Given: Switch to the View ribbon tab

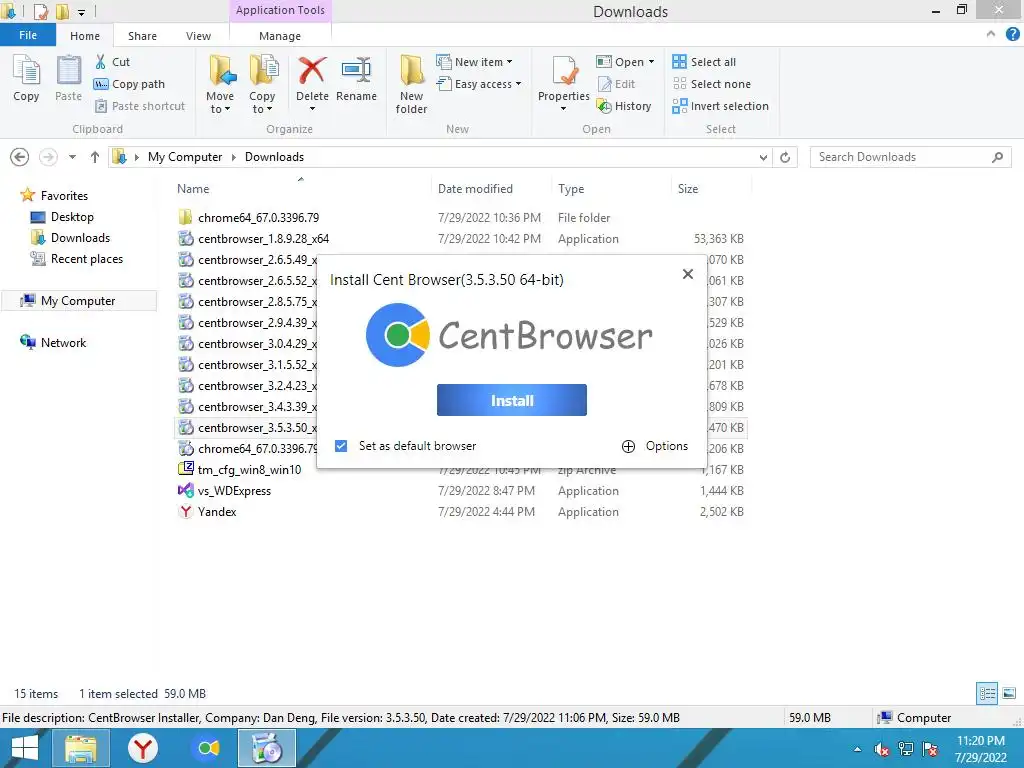Looking at the screenshot, I should click(198, 36).
